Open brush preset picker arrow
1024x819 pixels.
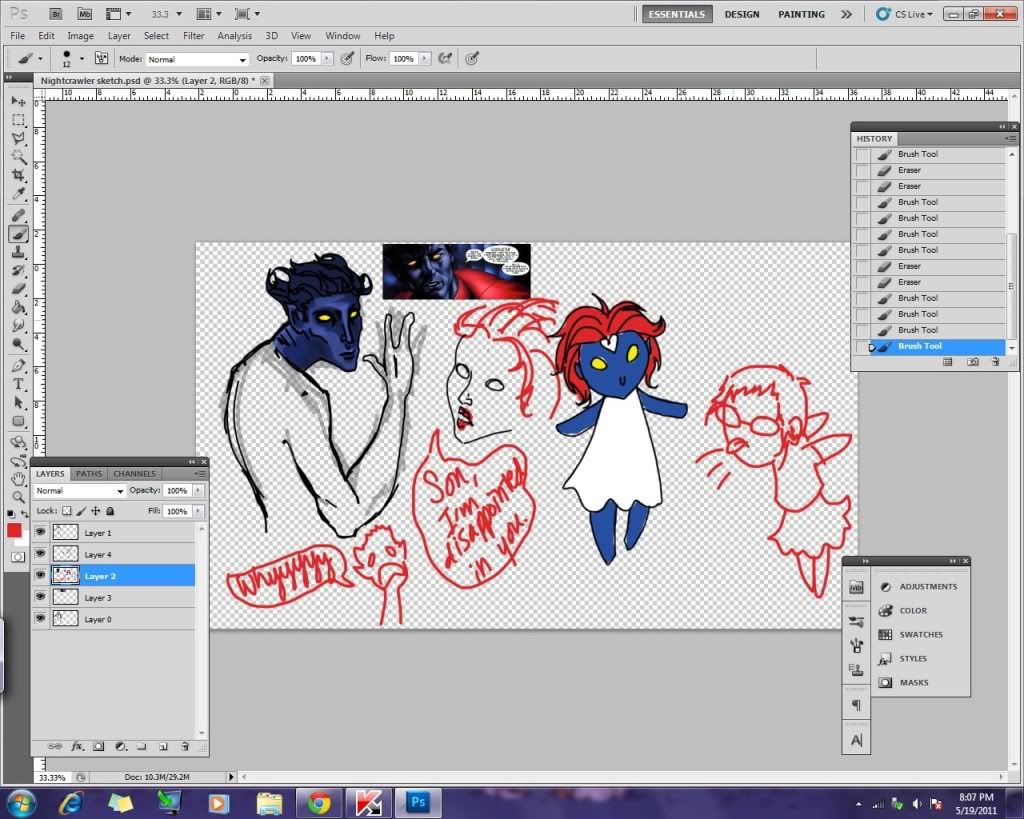(82, 59)
